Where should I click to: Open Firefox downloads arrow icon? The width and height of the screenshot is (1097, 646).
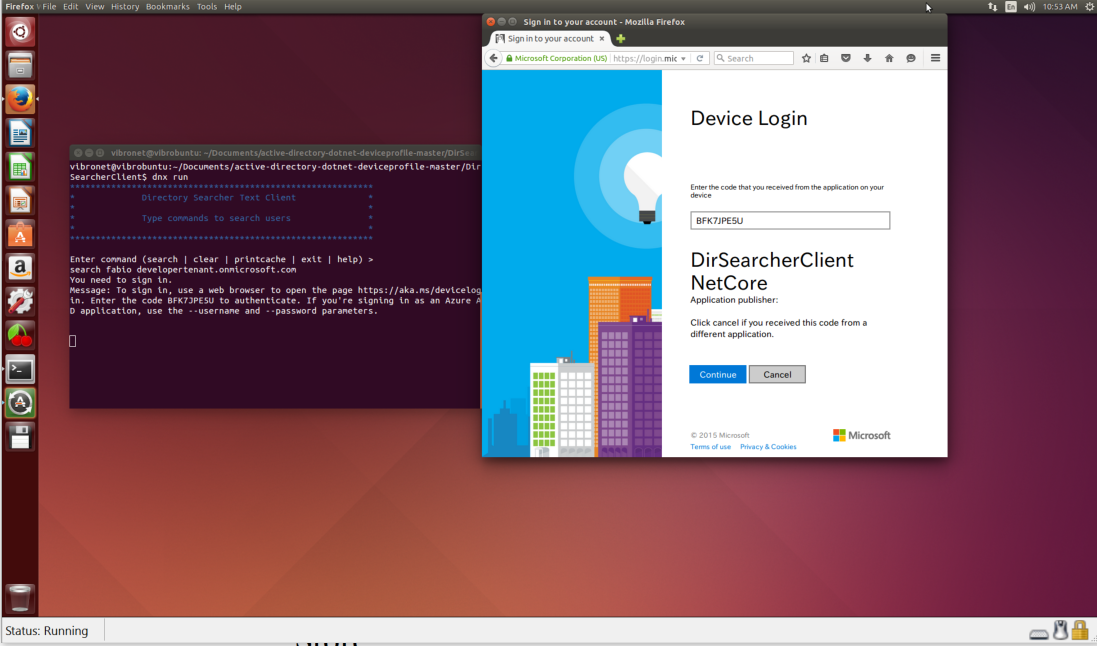(x=868, y=58)
